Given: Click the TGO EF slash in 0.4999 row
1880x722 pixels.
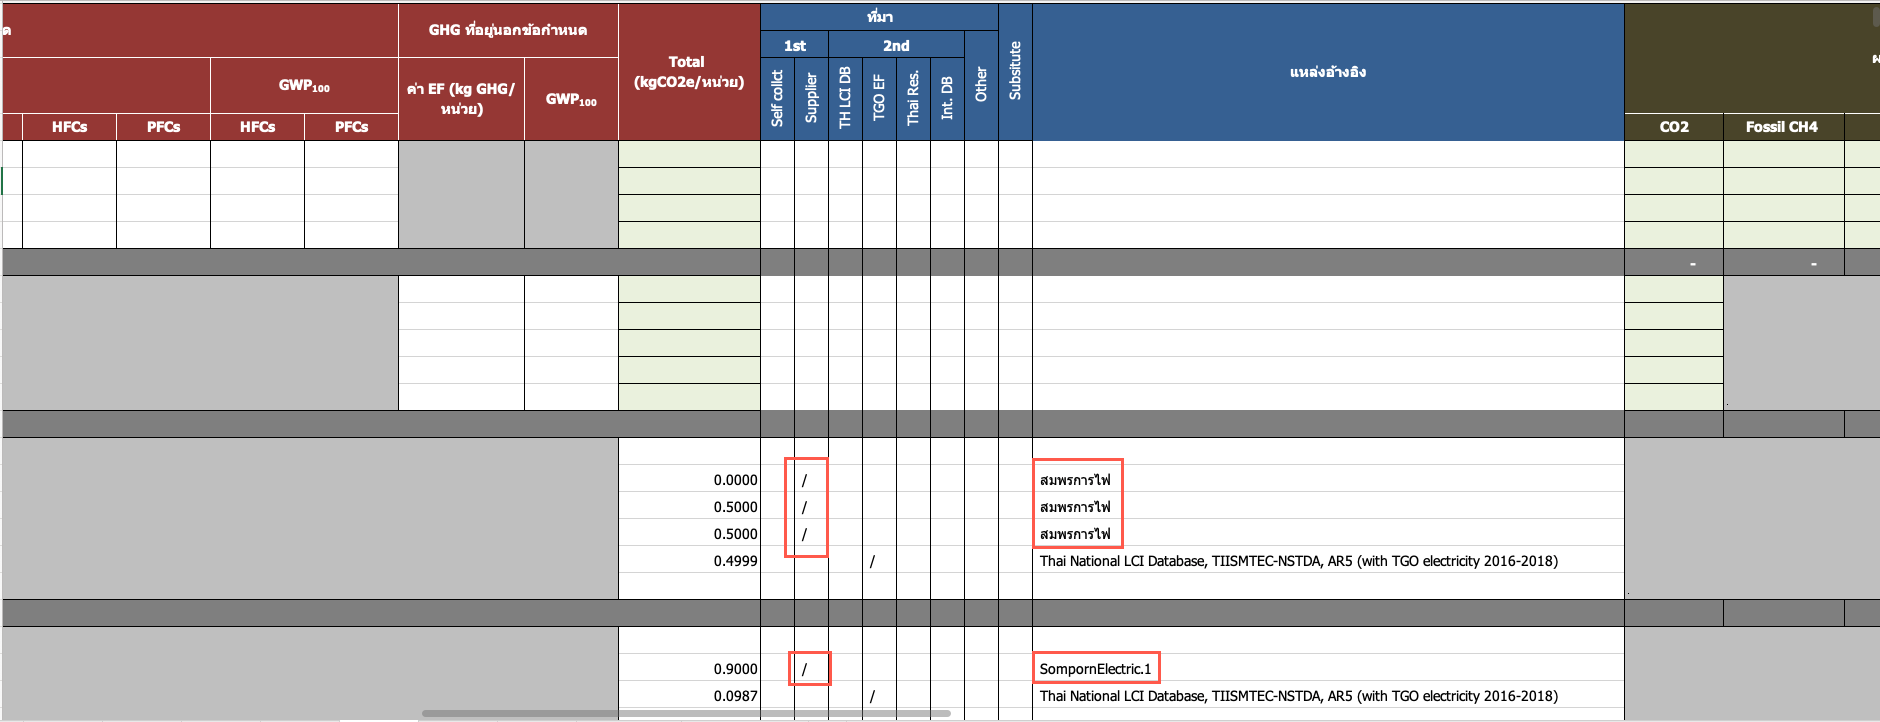Looking at the screenshot, I should tap(873, 561).
